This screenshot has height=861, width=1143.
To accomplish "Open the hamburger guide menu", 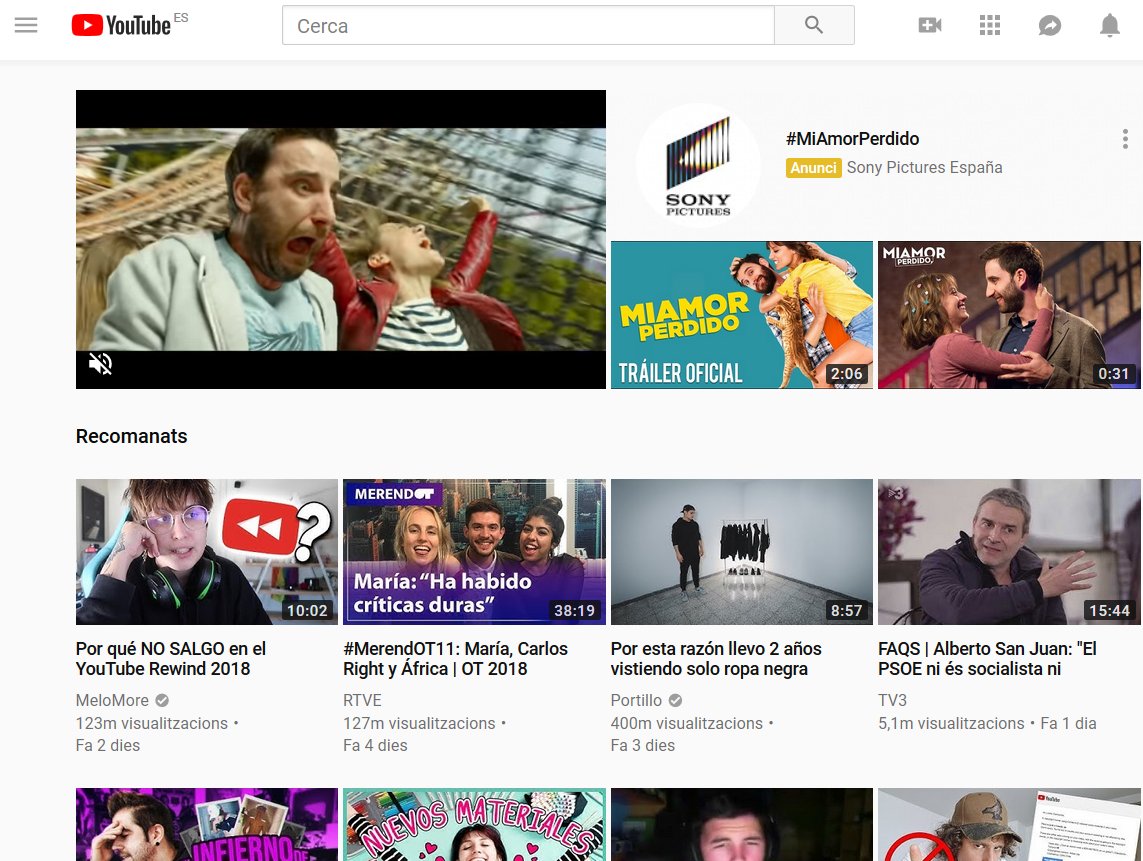I will (26, 26).
